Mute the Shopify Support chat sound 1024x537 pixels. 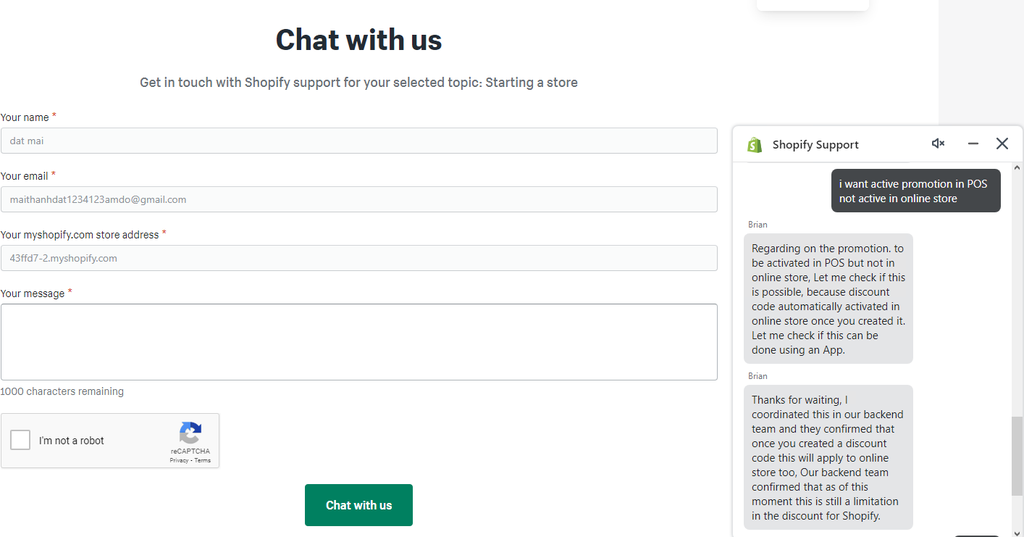point(938,144)
